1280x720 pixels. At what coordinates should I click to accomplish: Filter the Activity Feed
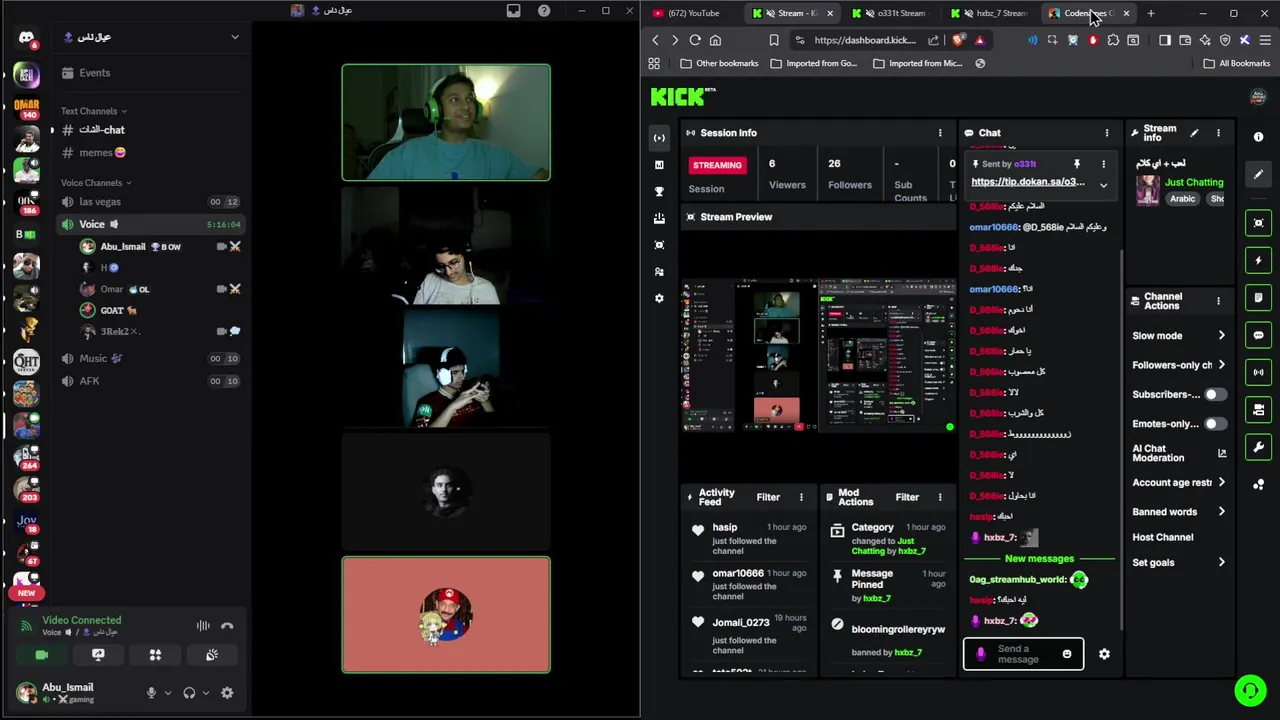pos(768,497)
